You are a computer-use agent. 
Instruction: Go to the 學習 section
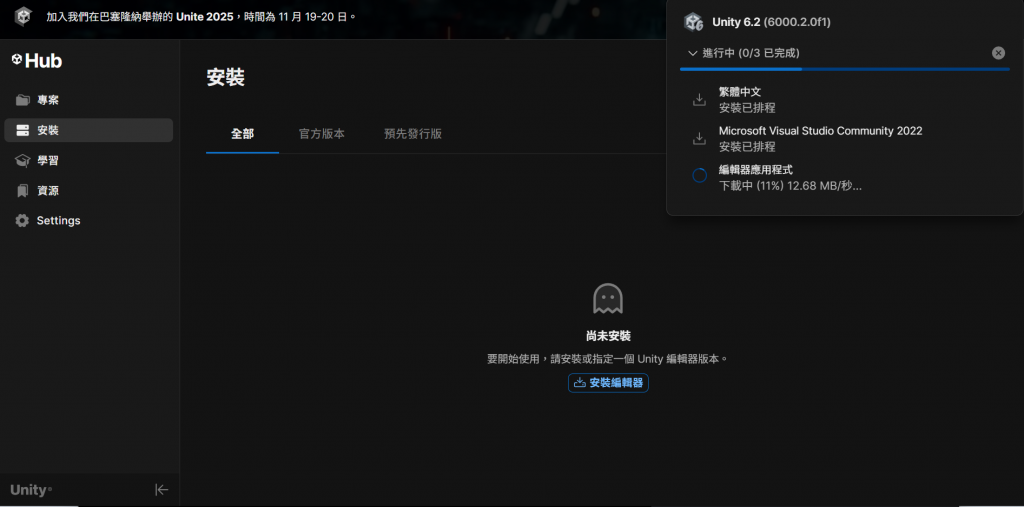tap(89, 161)
